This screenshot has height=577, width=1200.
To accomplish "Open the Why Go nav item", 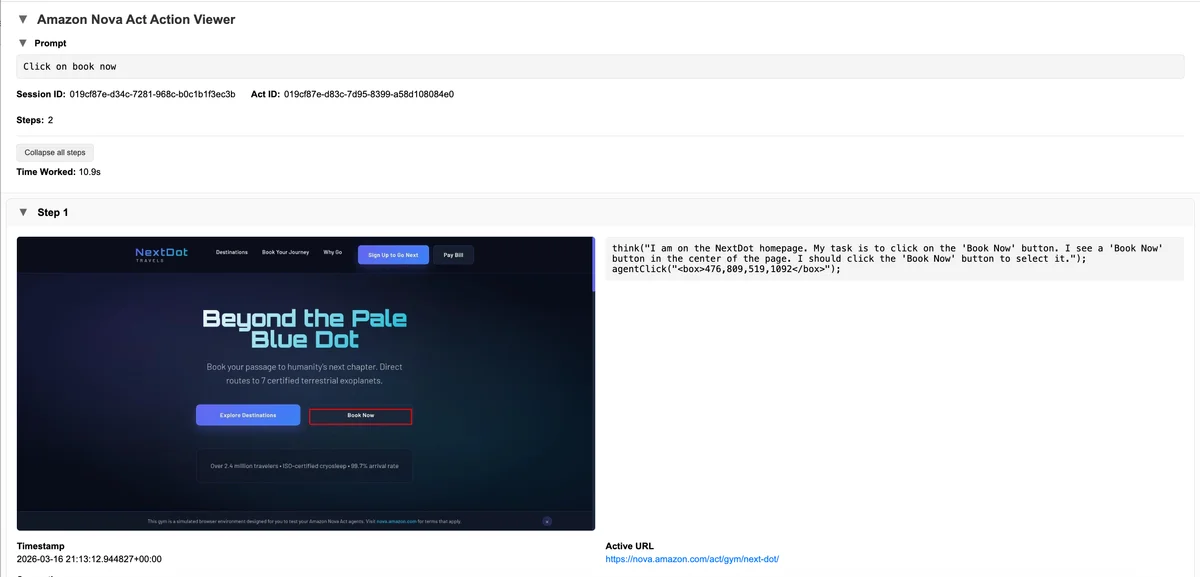I will [x=333, y=253].
